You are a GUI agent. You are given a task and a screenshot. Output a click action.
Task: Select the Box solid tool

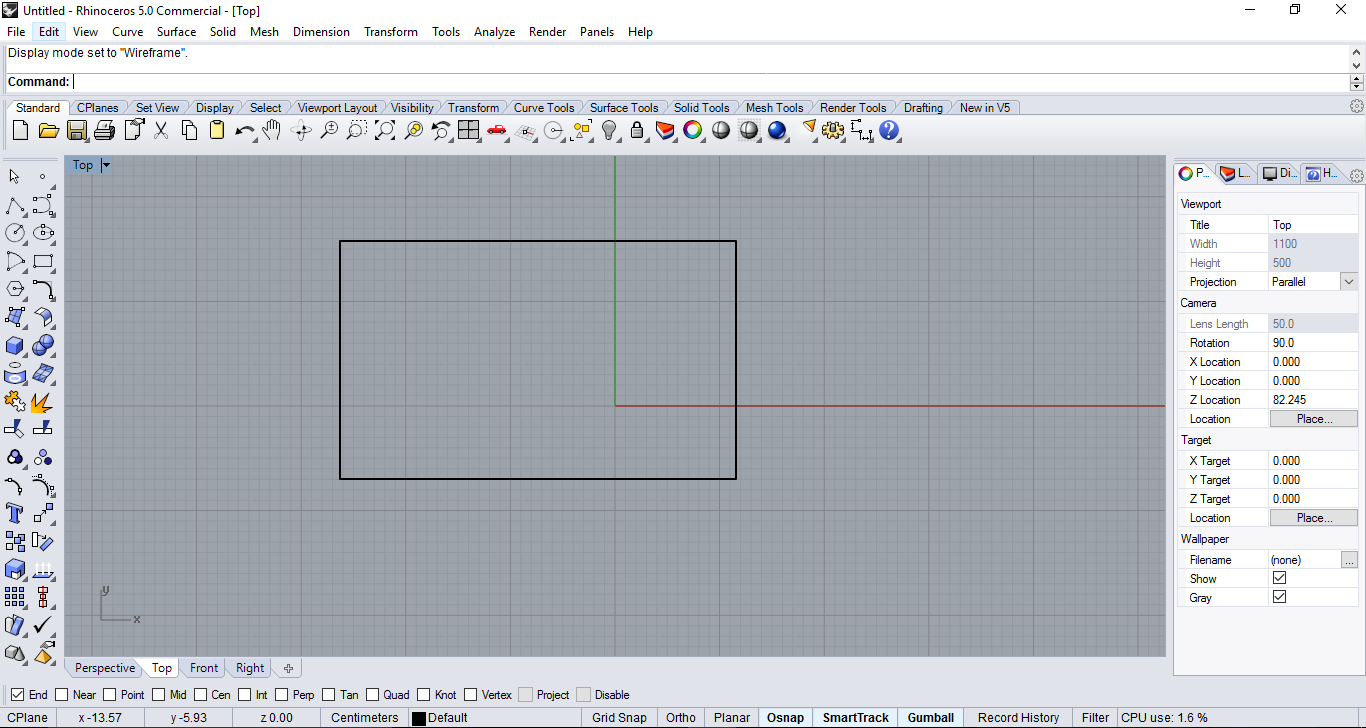tap(15, 346)
